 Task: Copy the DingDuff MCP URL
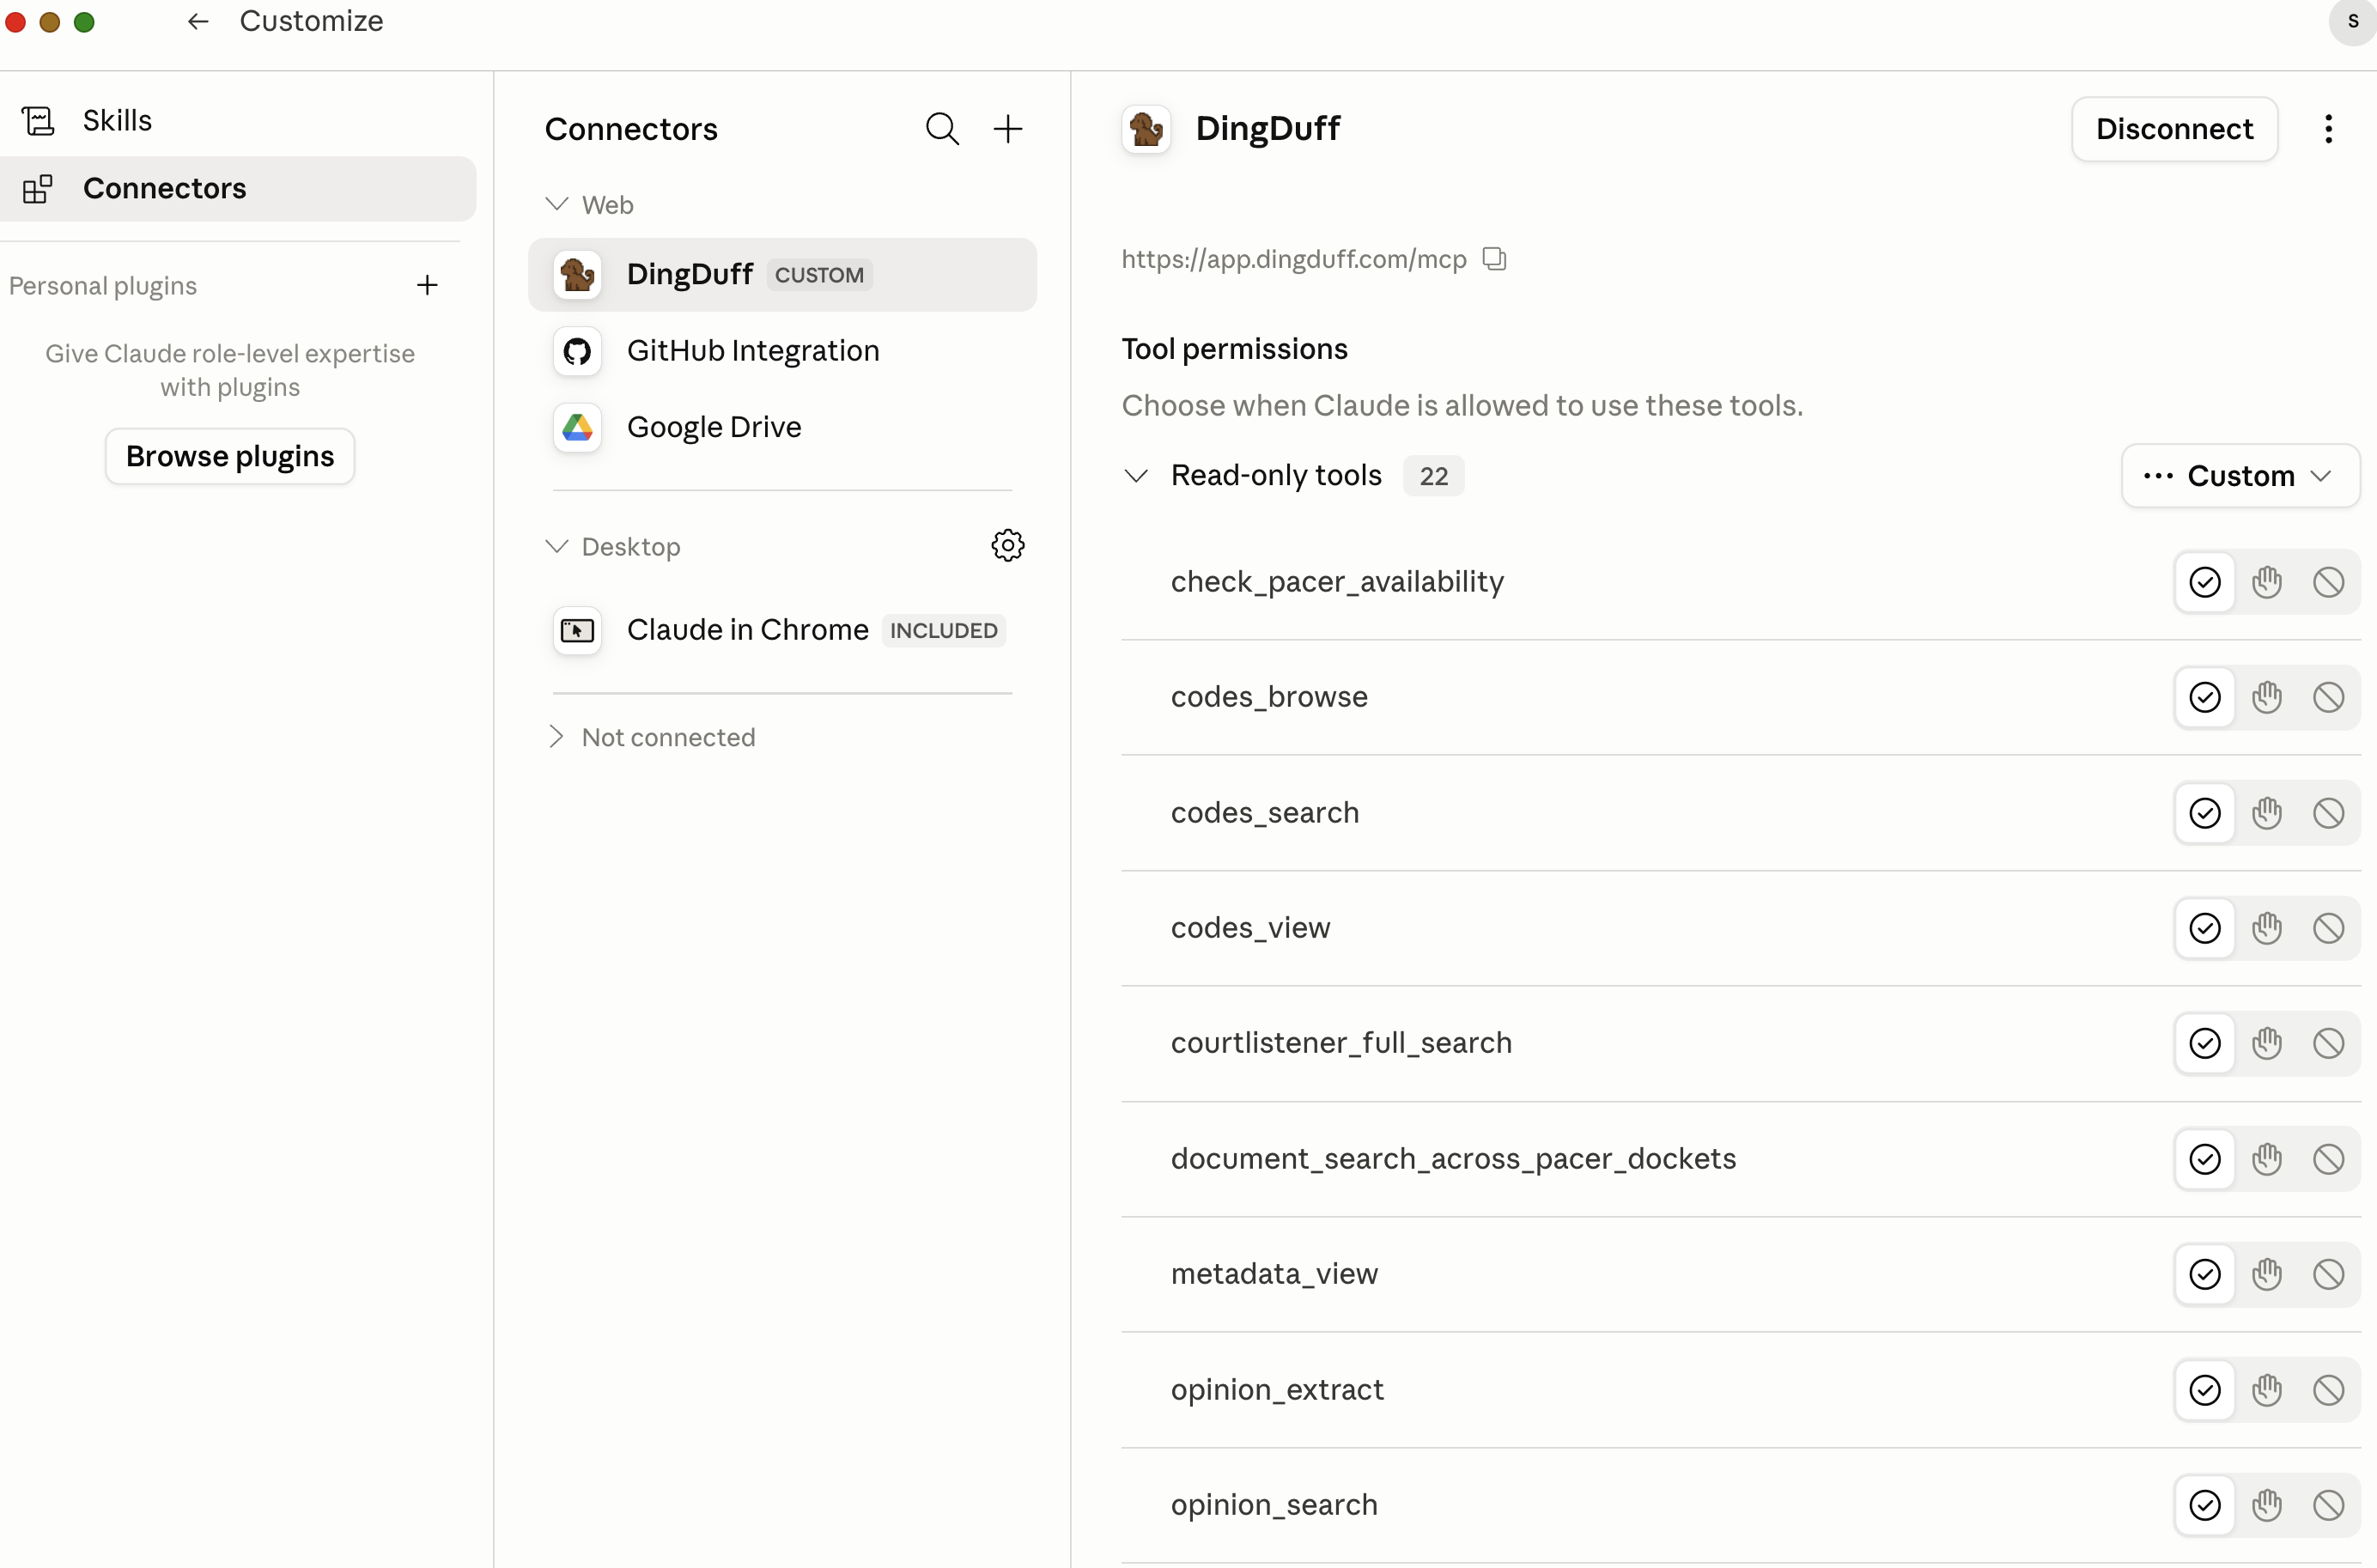pos(1494,259)
